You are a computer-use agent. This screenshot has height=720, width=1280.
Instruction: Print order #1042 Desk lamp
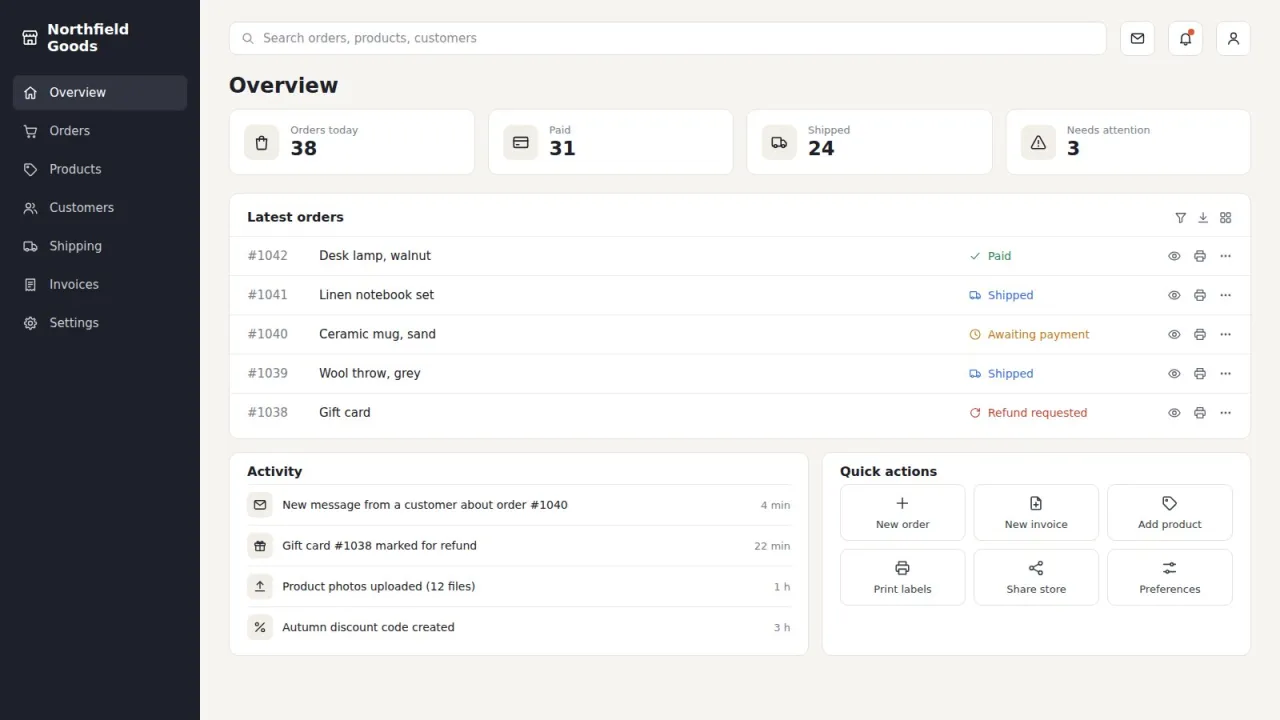coord(1200,256)
